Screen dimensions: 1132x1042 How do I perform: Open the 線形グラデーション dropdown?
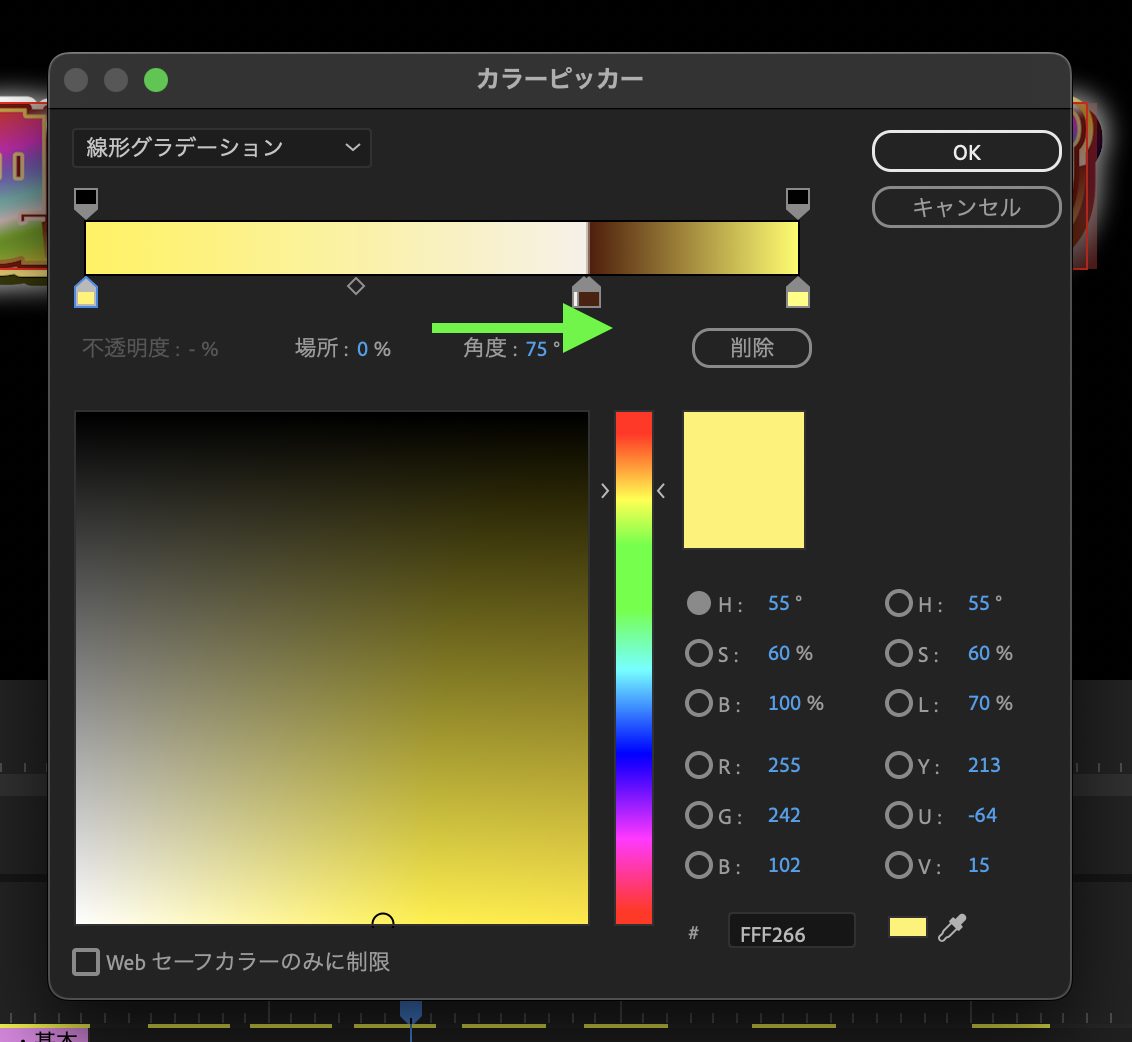tap(221, 147)
